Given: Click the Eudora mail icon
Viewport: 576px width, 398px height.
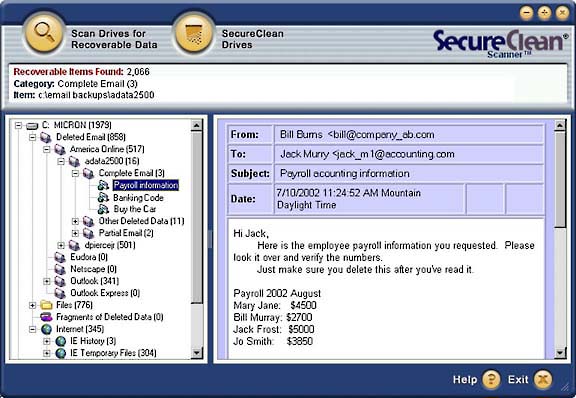Looking at the screenshot, I should click(60, 257).
